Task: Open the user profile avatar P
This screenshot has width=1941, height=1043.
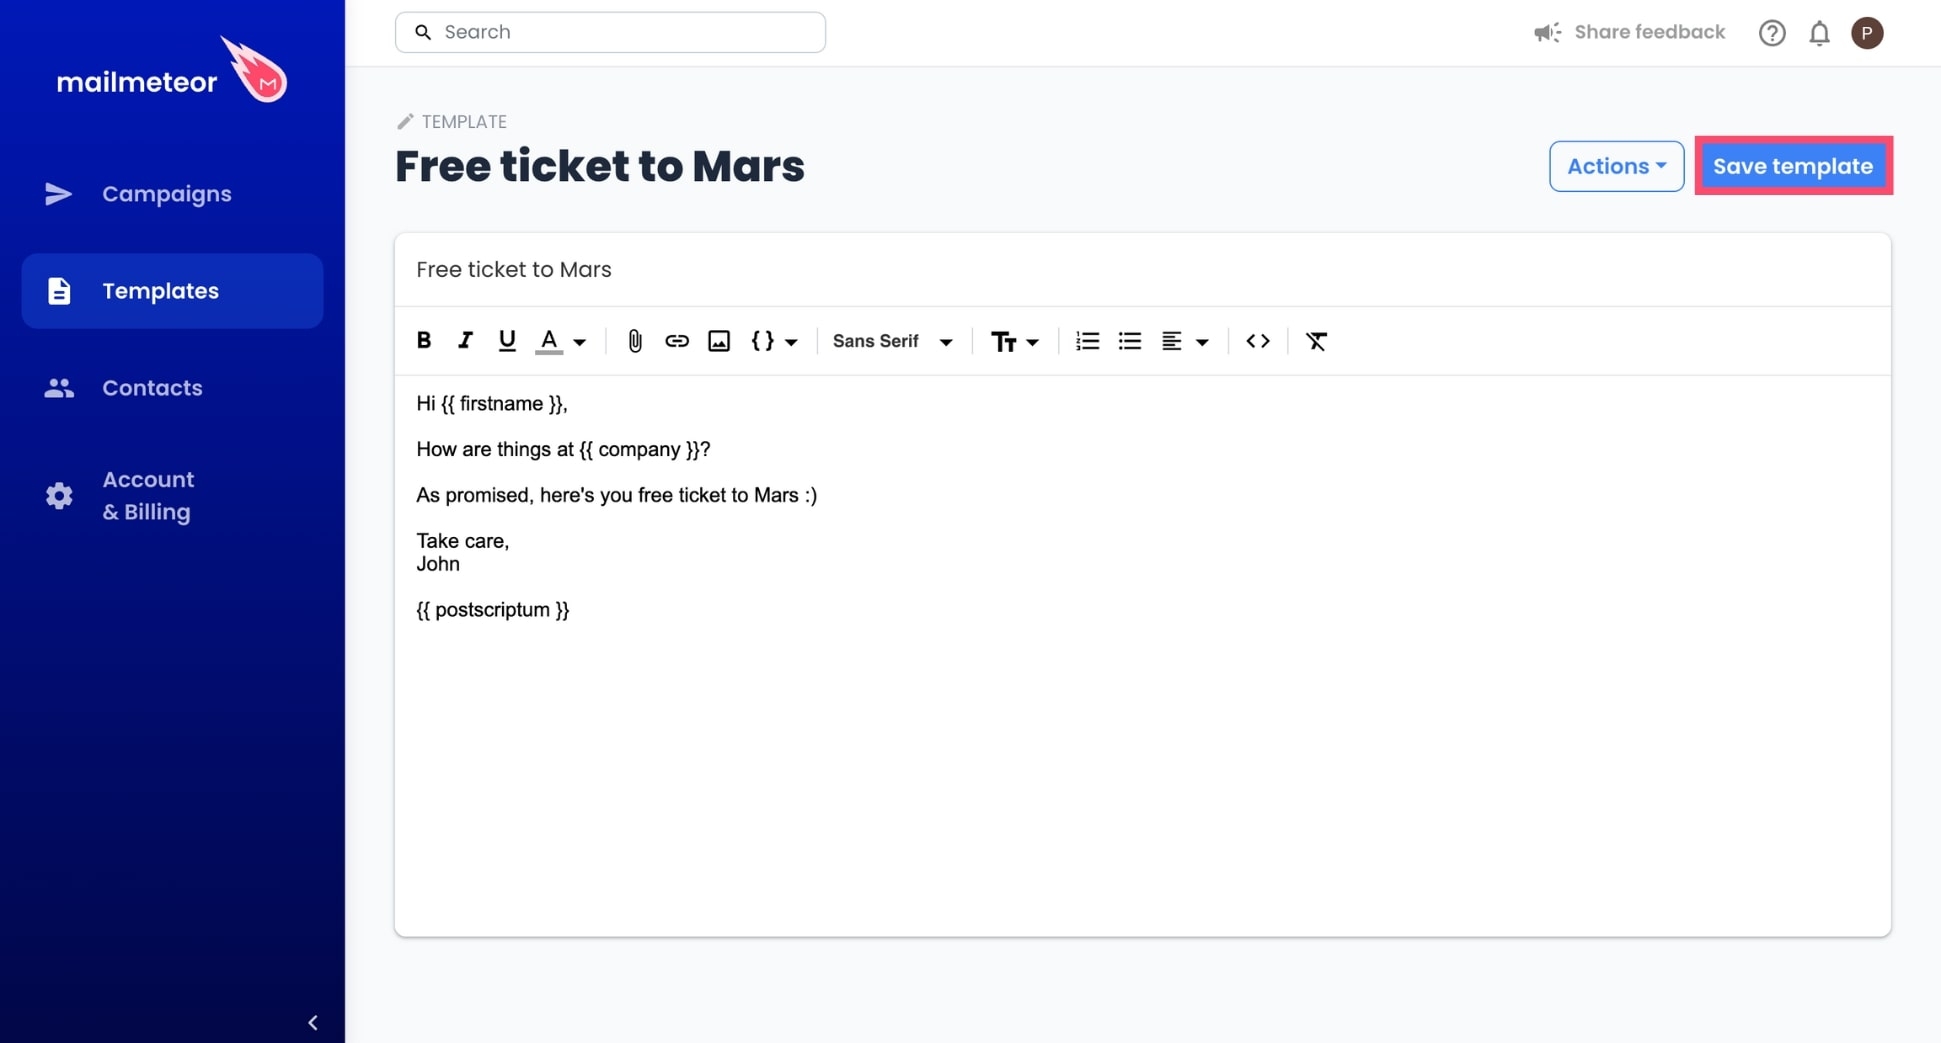Action: point(1867,33)
